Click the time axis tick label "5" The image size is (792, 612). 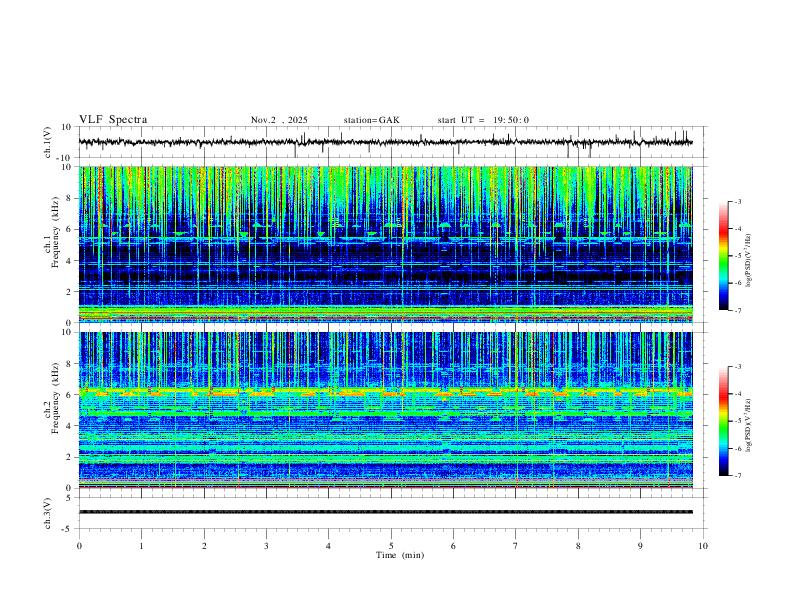(391, 546)
